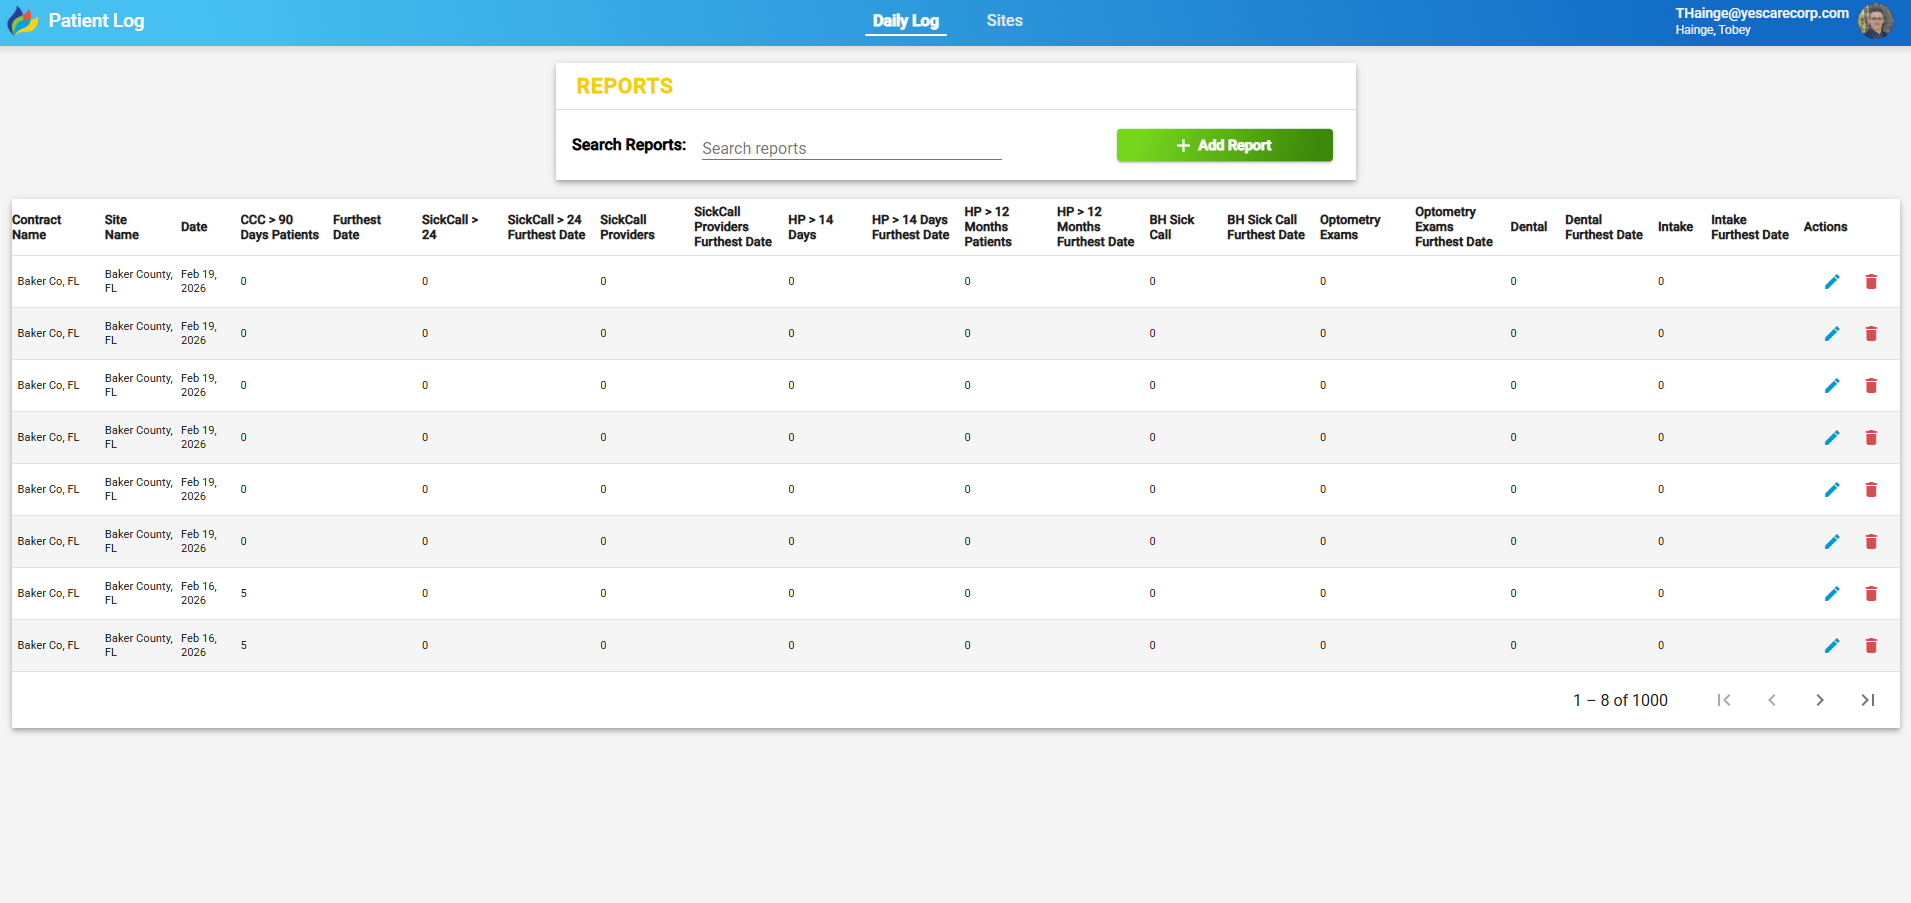Delete the first Feb 19 report row

click(1871, 282)
